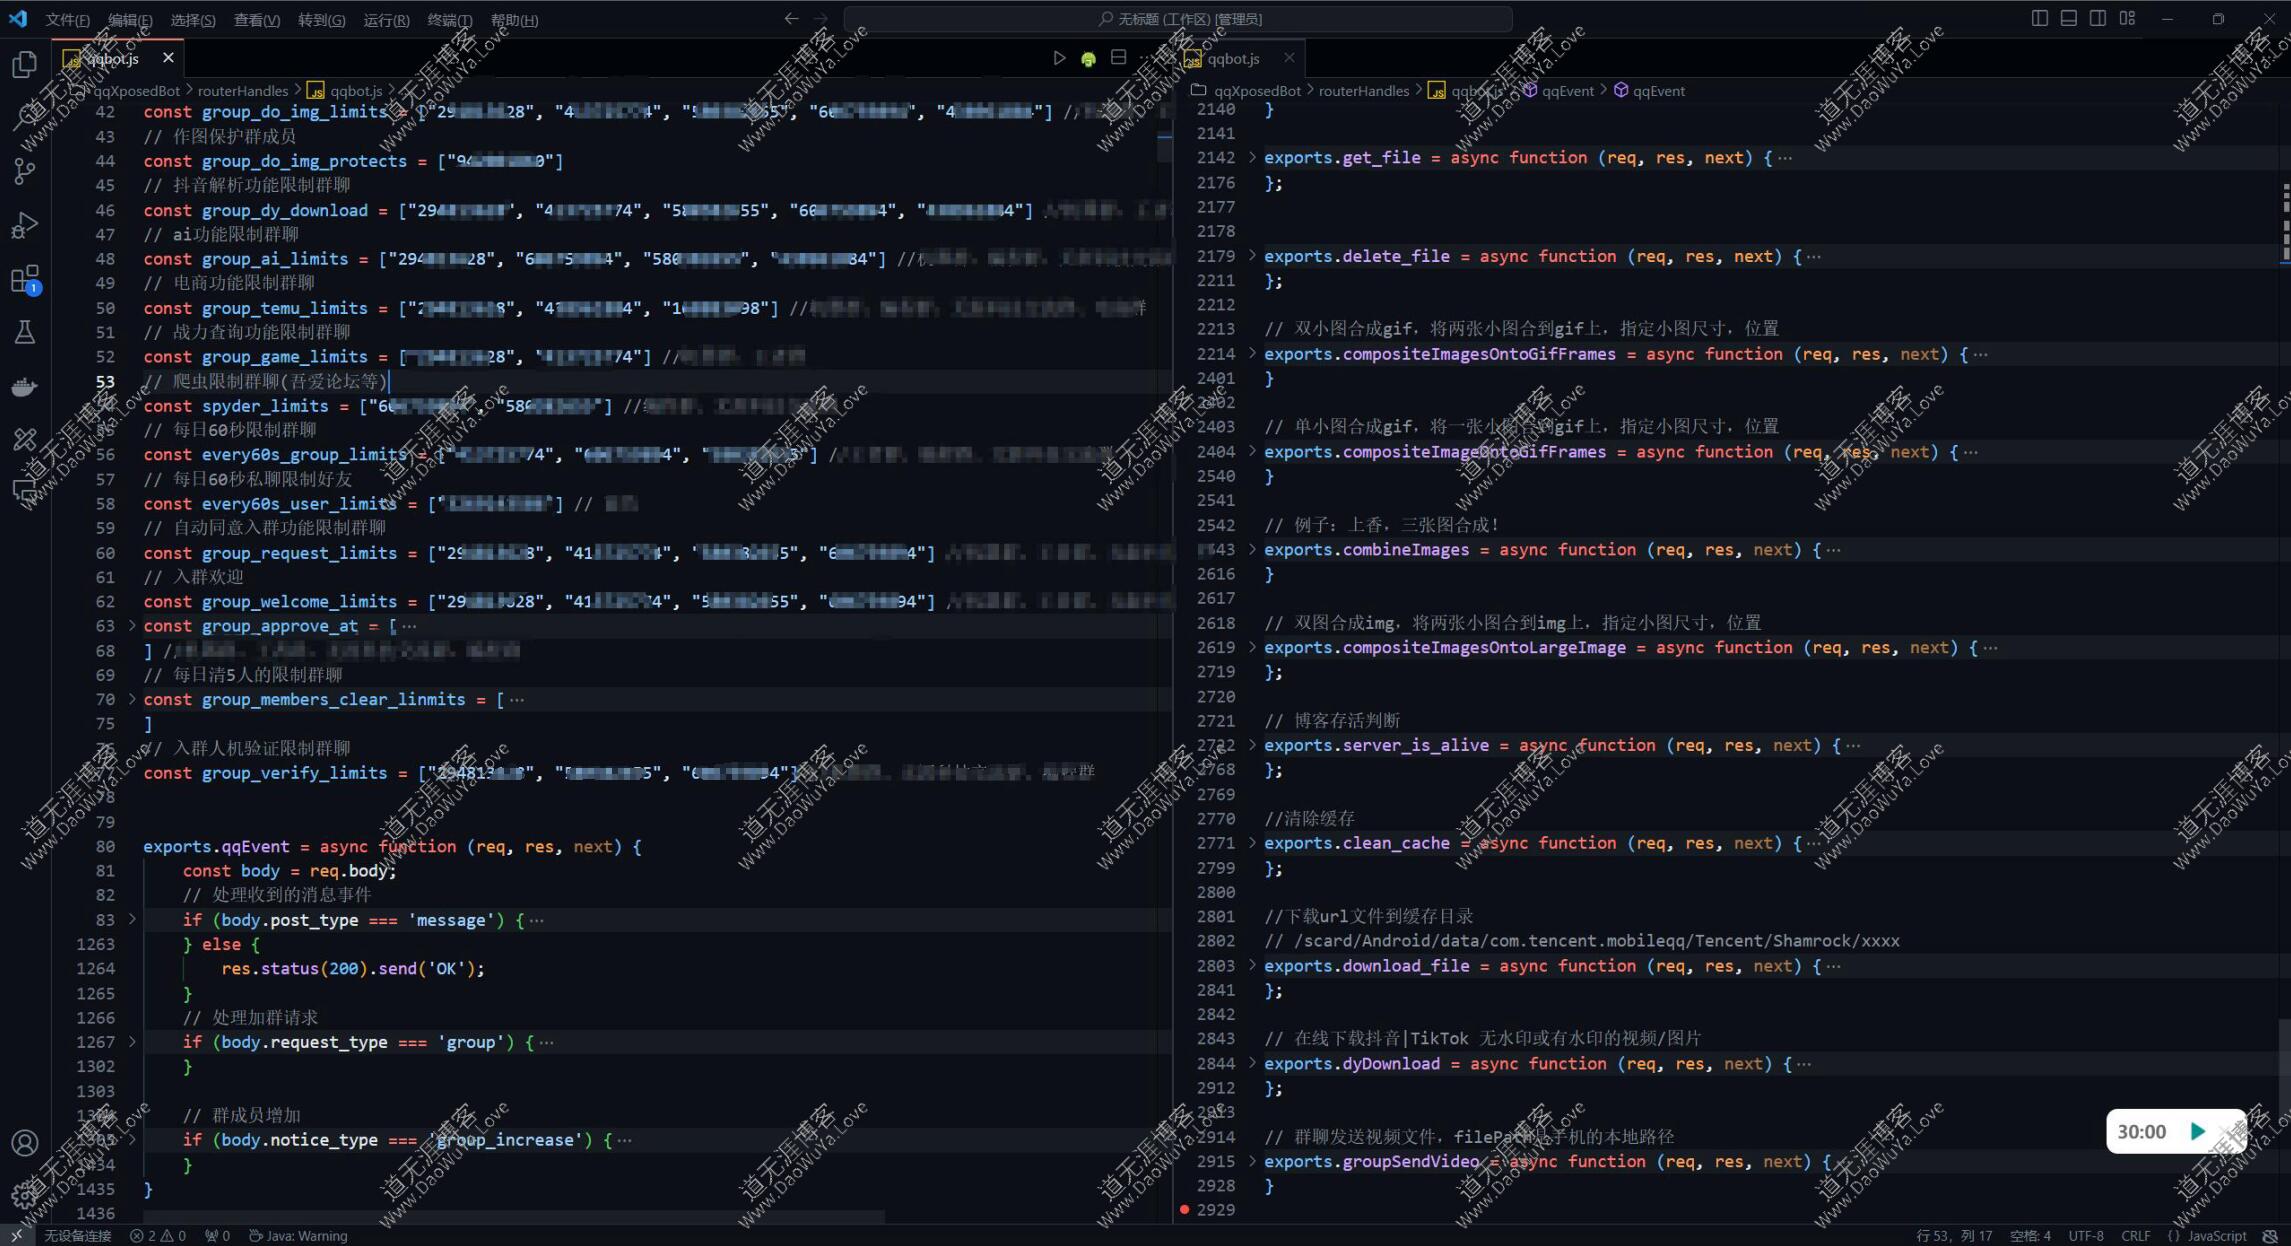This screenshot has height=1246, width=2291.
Task: Open the 转到(G) menu
Action: click(x=321, y=20)
